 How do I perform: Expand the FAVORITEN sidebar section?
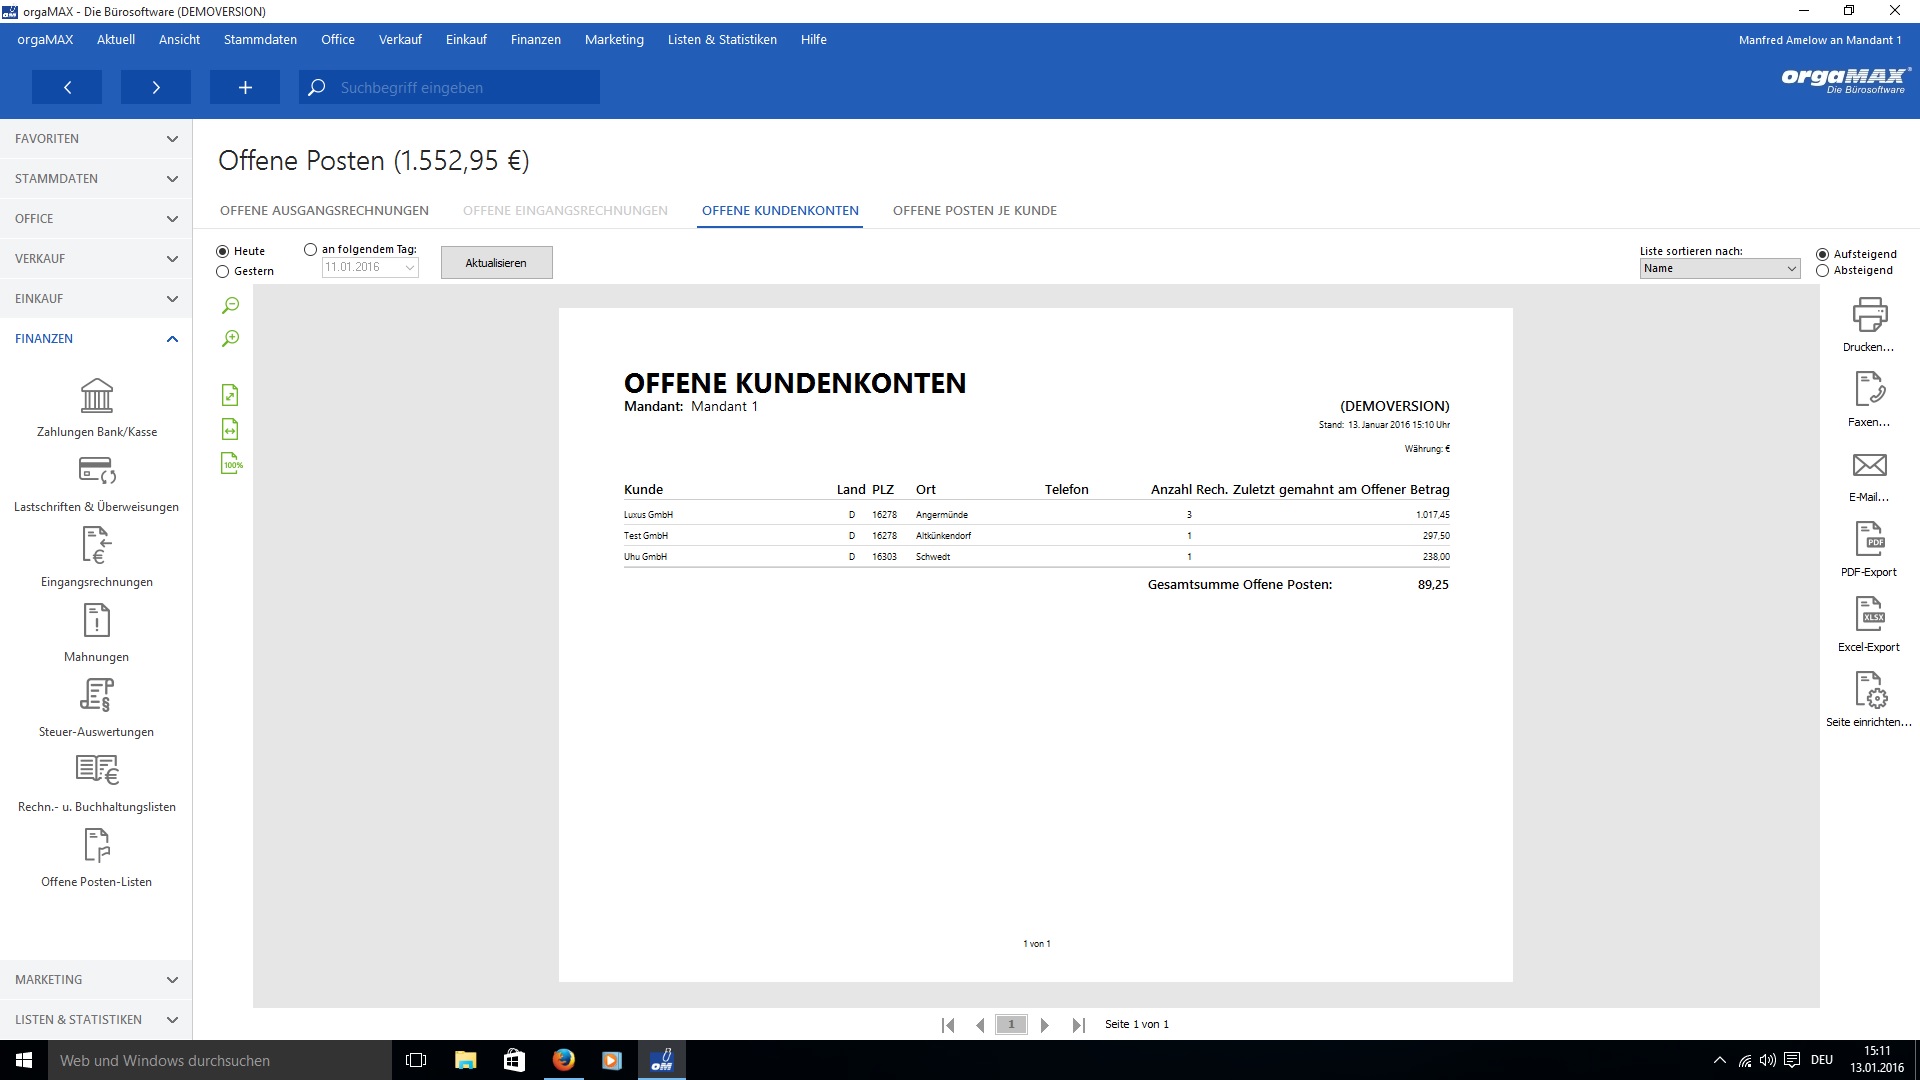pyautogui.click(x=96, y=139)
